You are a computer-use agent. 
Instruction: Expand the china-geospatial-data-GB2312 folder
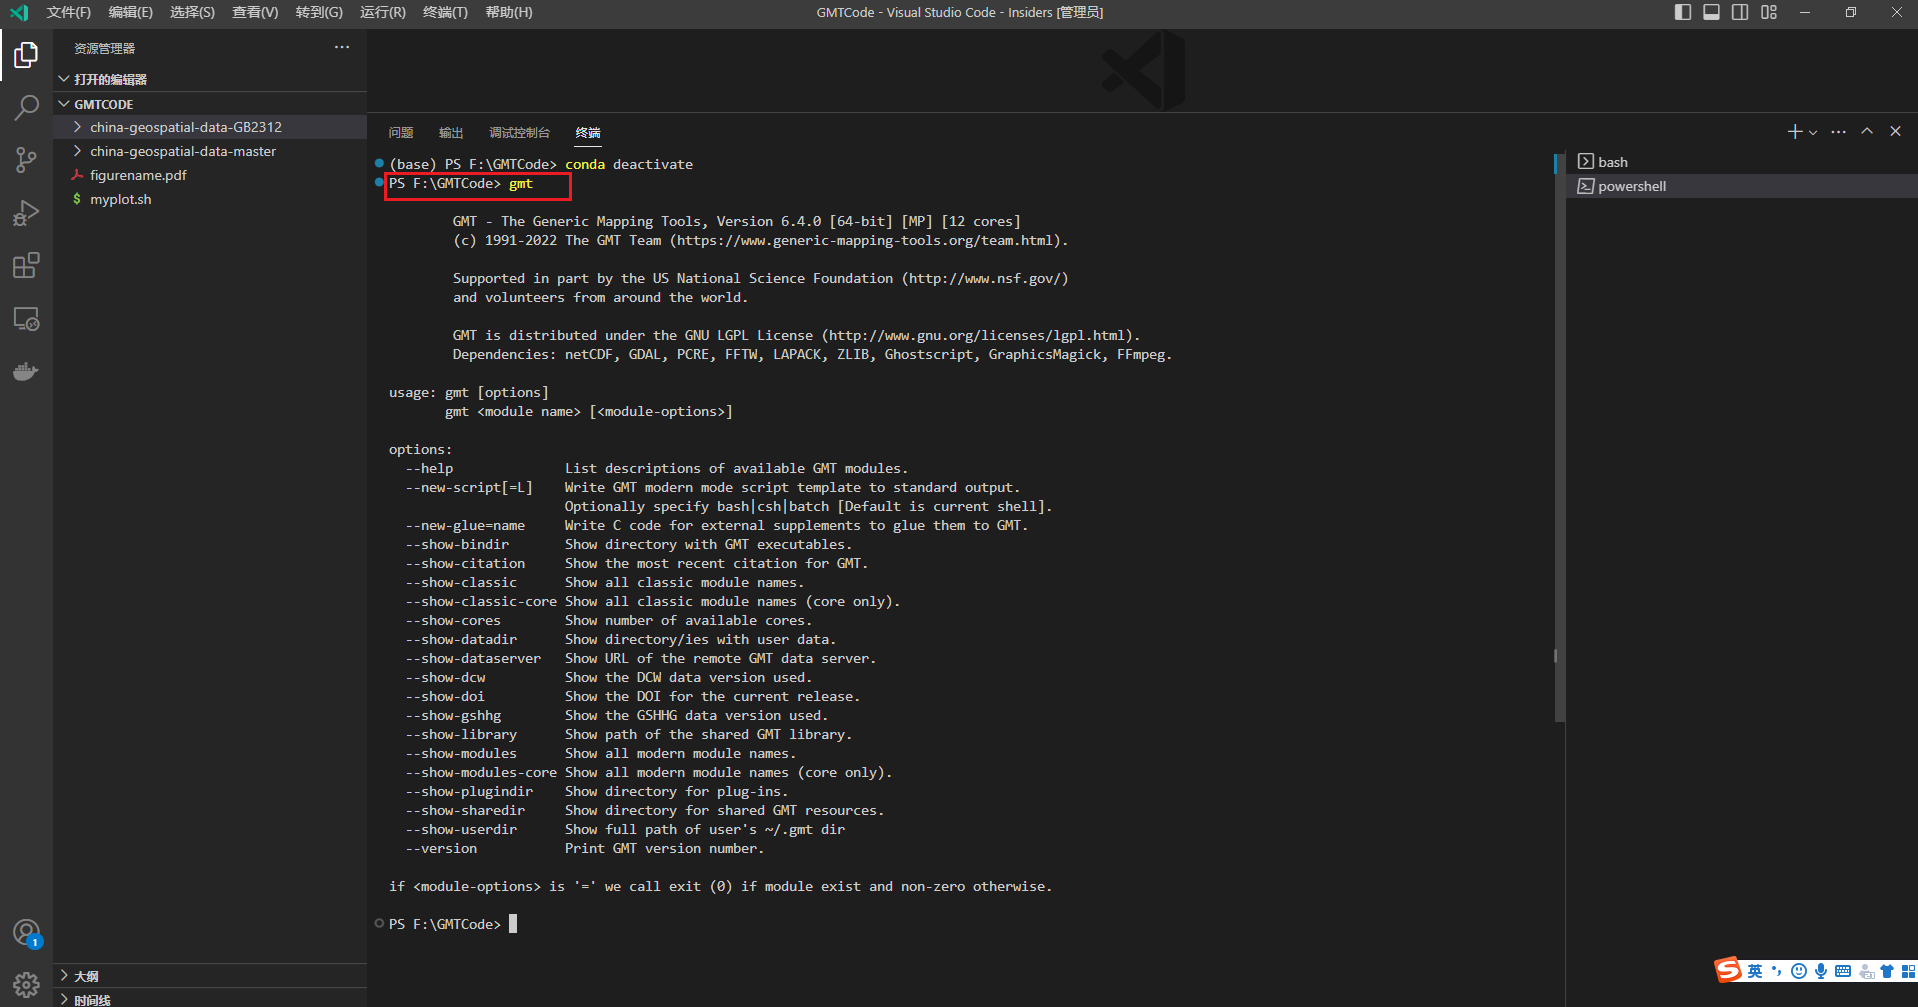tap(210, 127)
